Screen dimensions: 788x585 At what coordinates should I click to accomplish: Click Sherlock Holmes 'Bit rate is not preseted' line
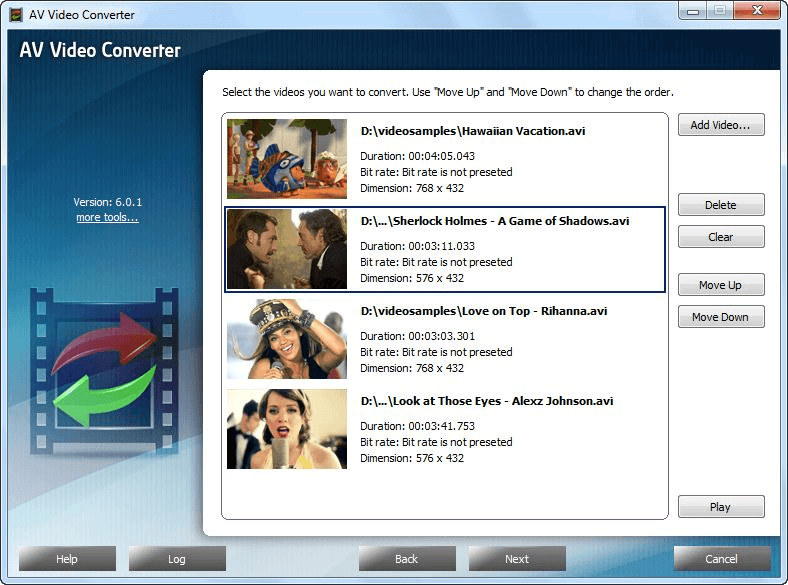click(436, 262)
